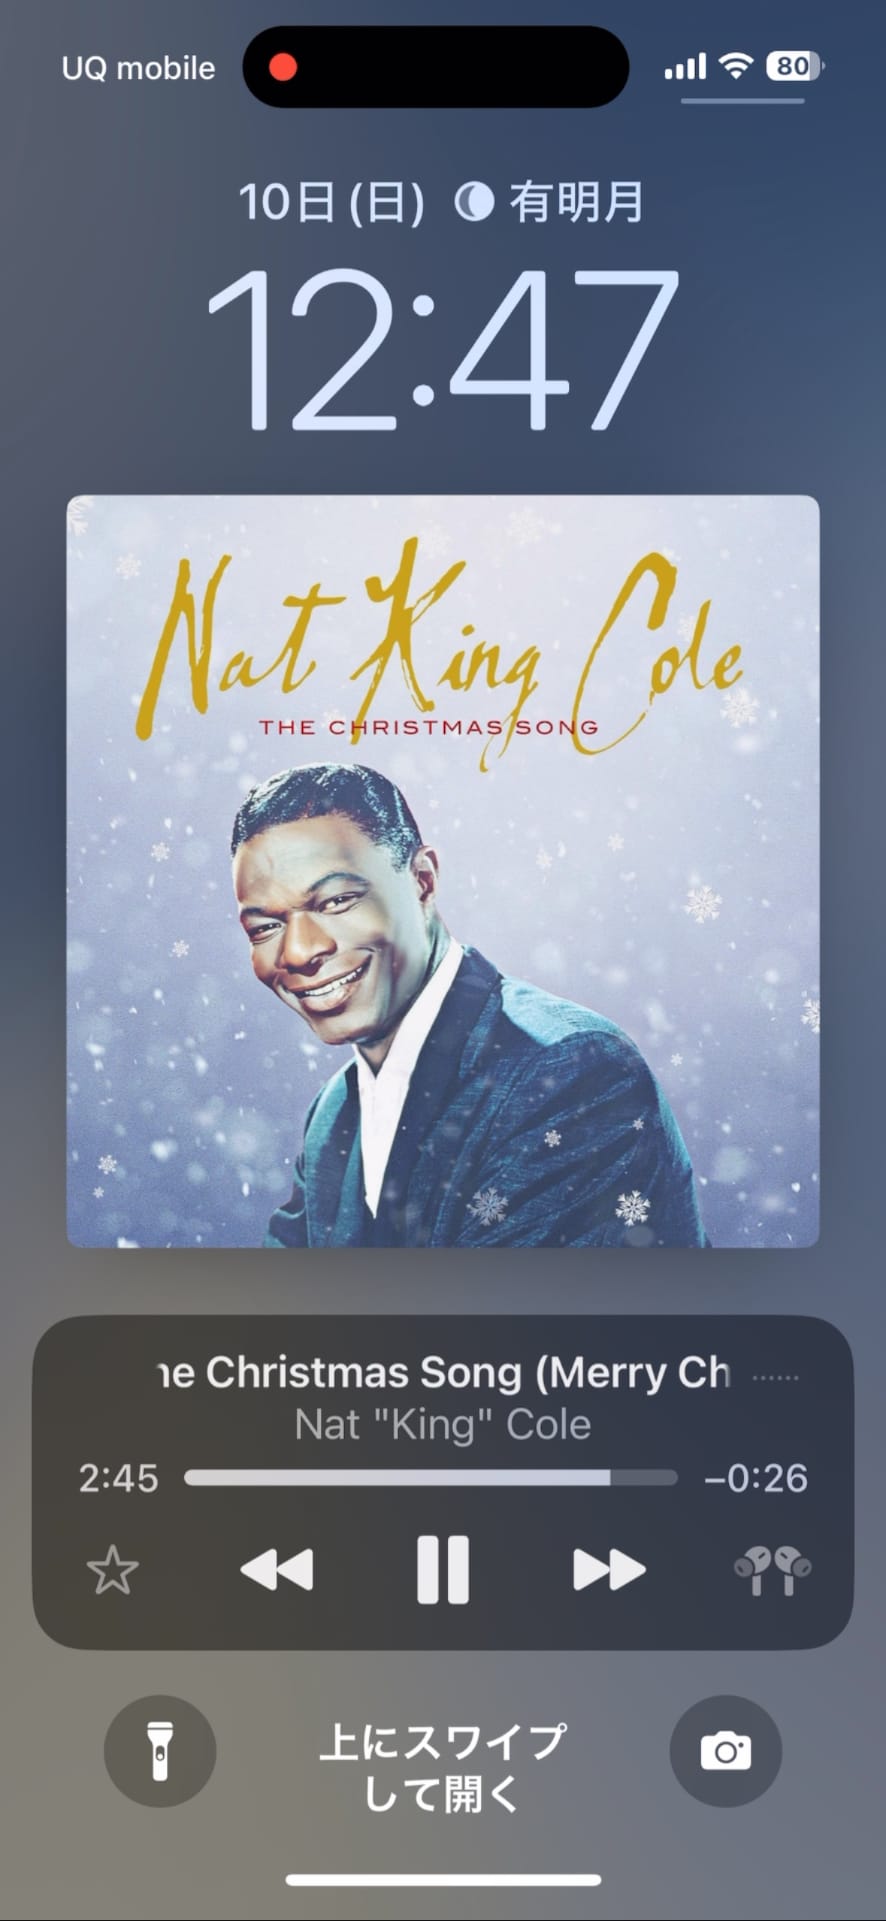Screen dimensions: 886x1921
Task: Tap the home indicator bar
Action: (x=443, y=1880)
